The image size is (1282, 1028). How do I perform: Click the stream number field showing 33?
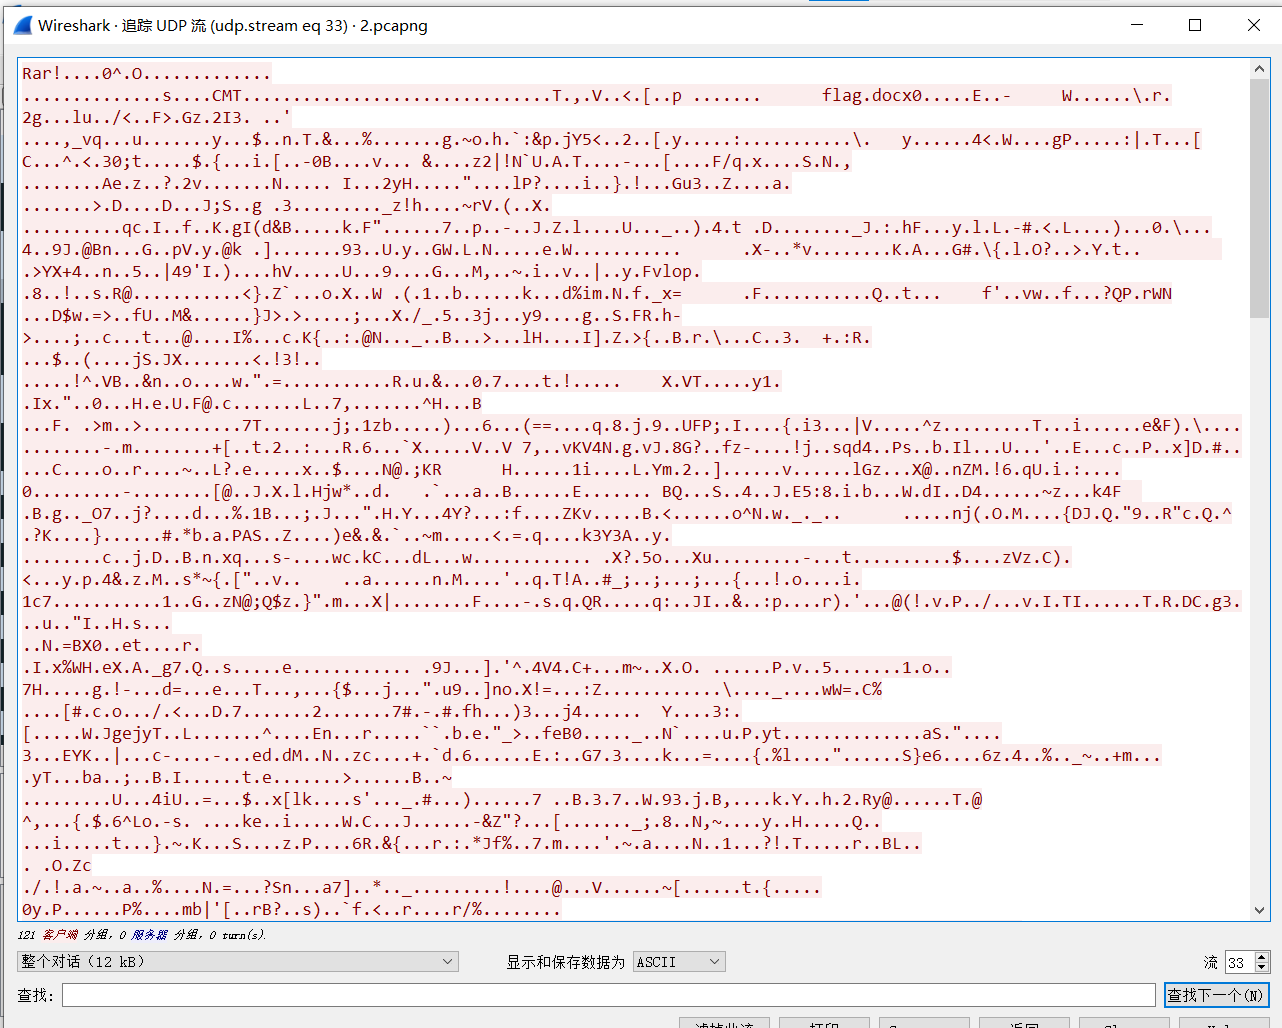coord(1239,962)
